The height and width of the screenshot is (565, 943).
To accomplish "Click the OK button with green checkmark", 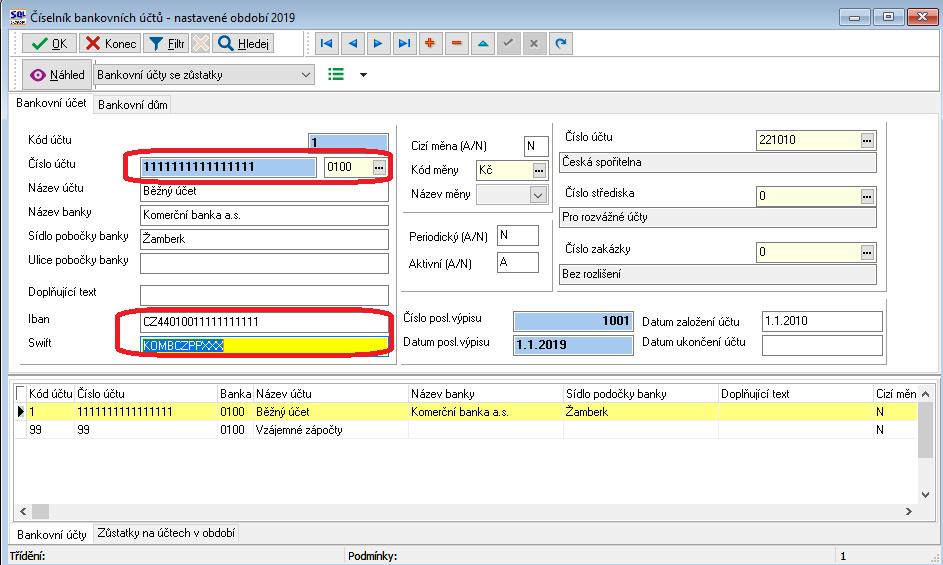I will point(49,43).
